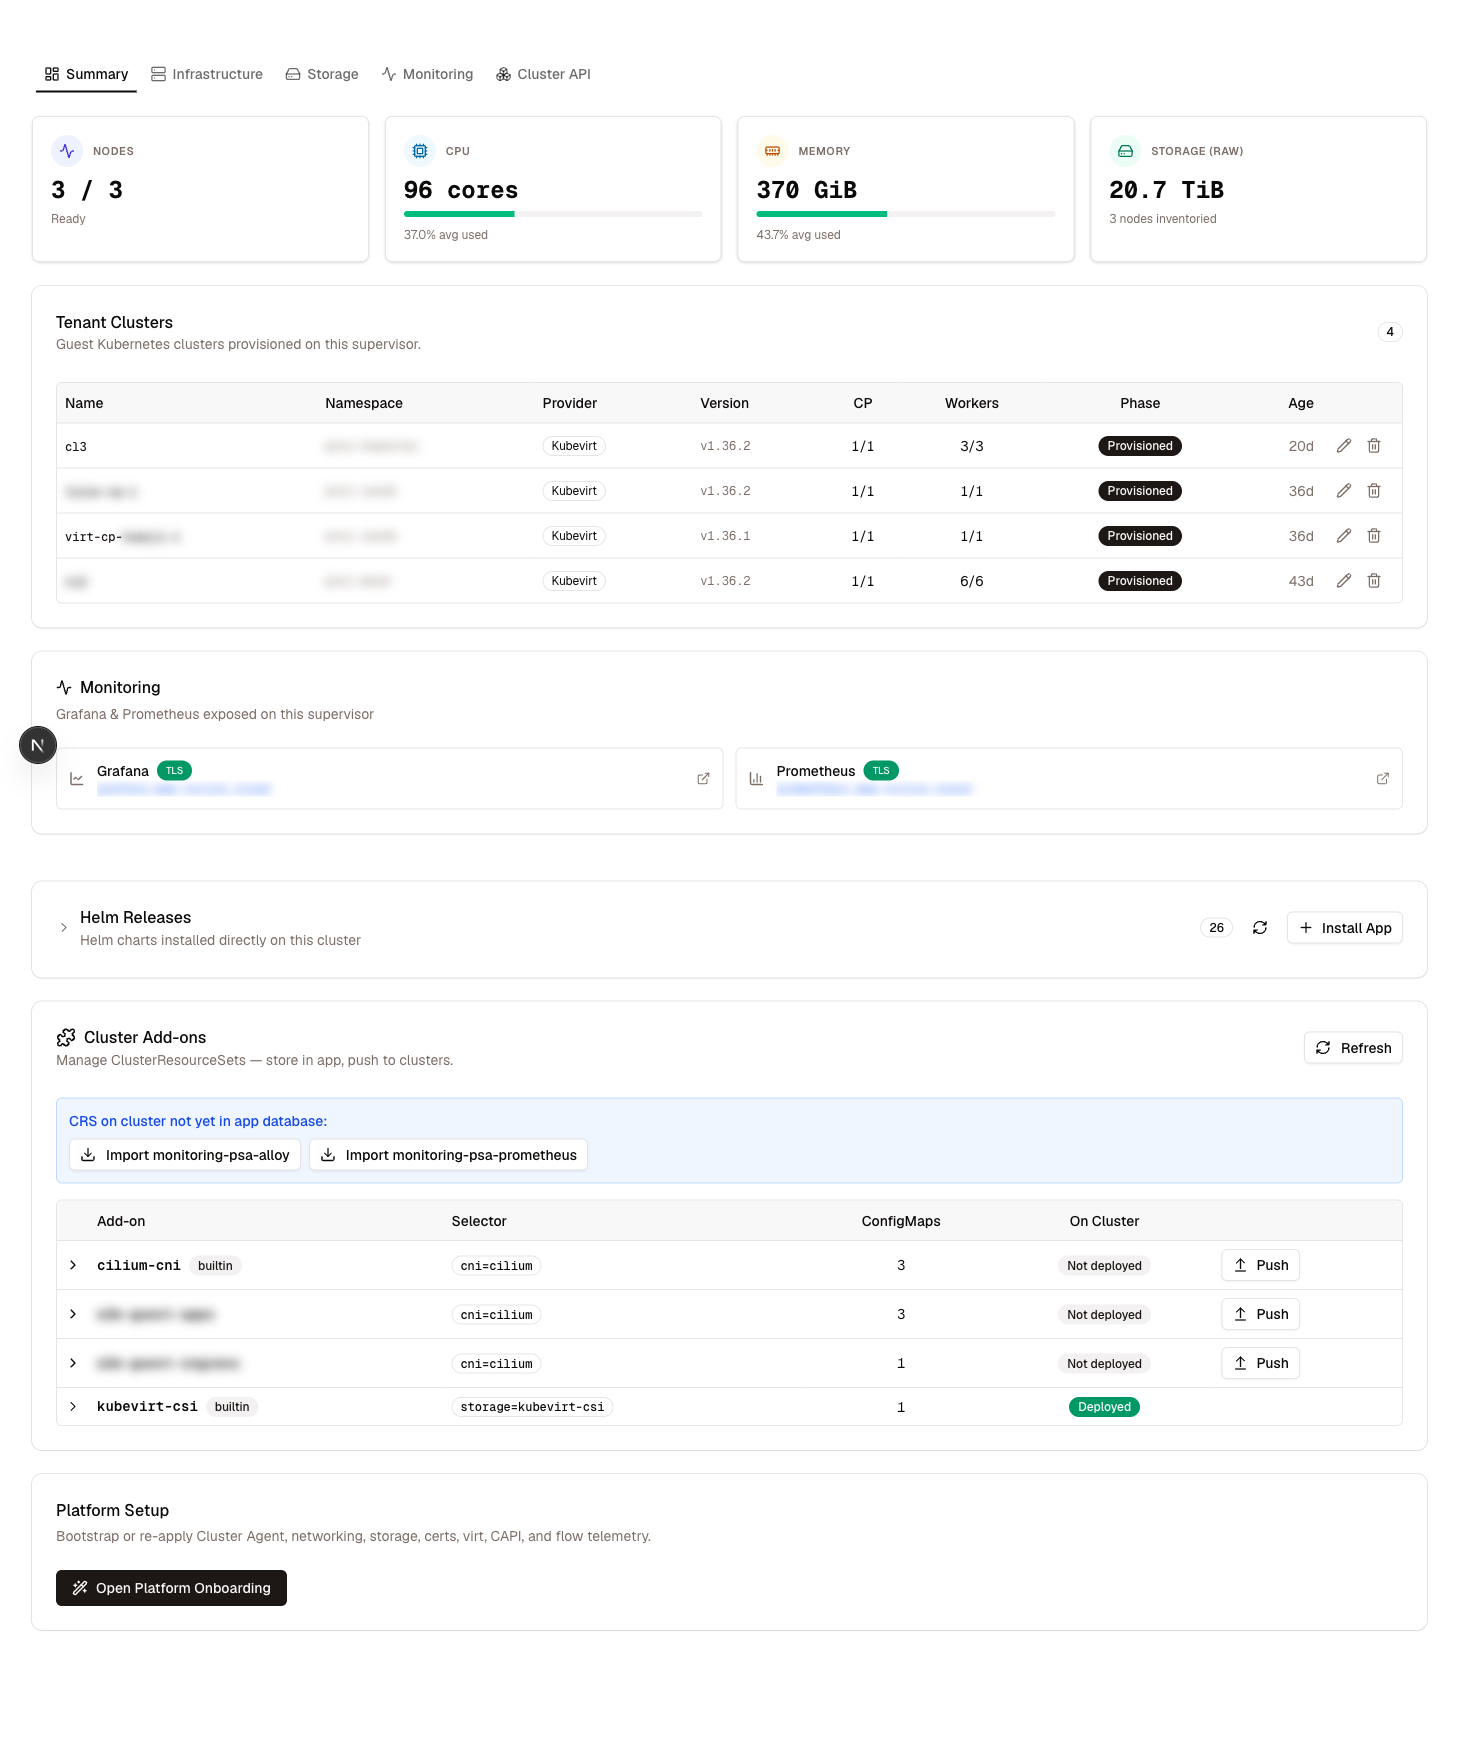This screenshot has height=1758, width=1459.
Task: Click the cl3 cluster name
Action: (76, 447)
